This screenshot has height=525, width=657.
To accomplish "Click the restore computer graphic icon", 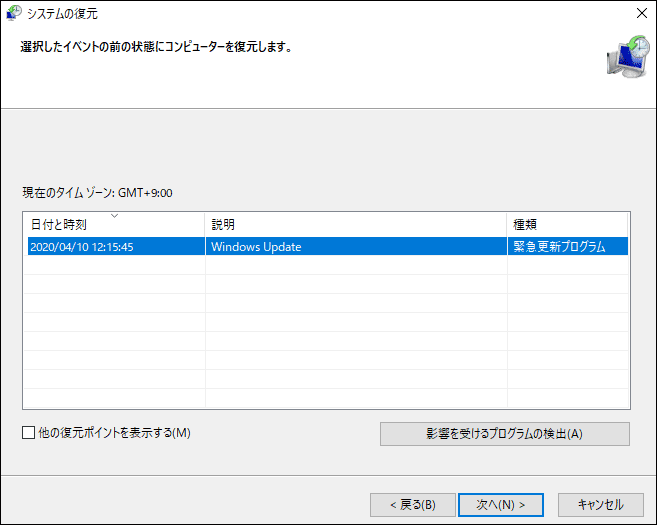I will 628,57.
